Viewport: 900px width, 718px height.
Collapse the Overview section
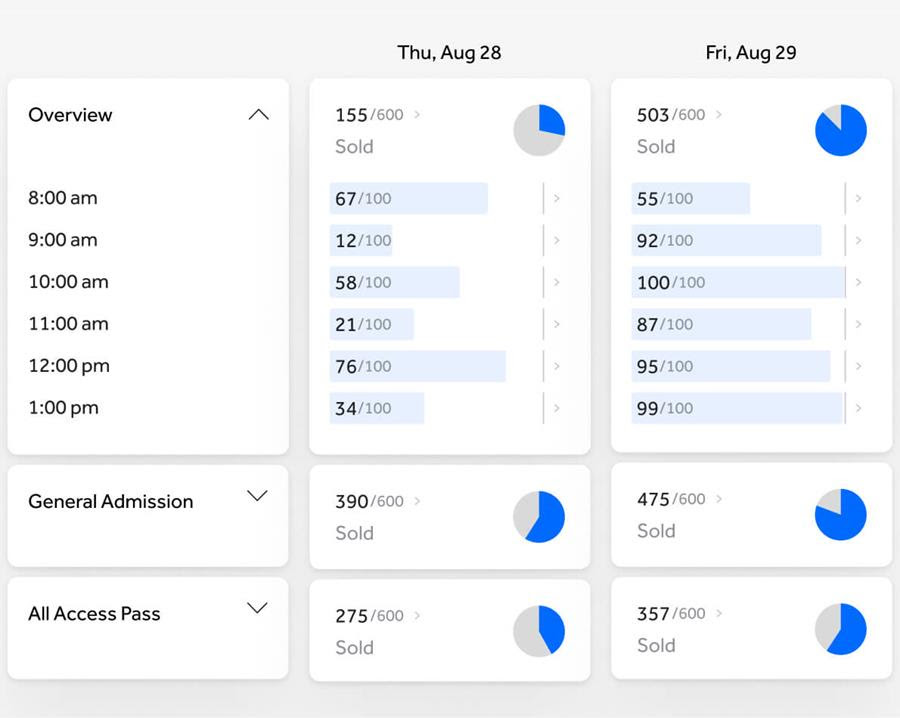pos(258,115)
